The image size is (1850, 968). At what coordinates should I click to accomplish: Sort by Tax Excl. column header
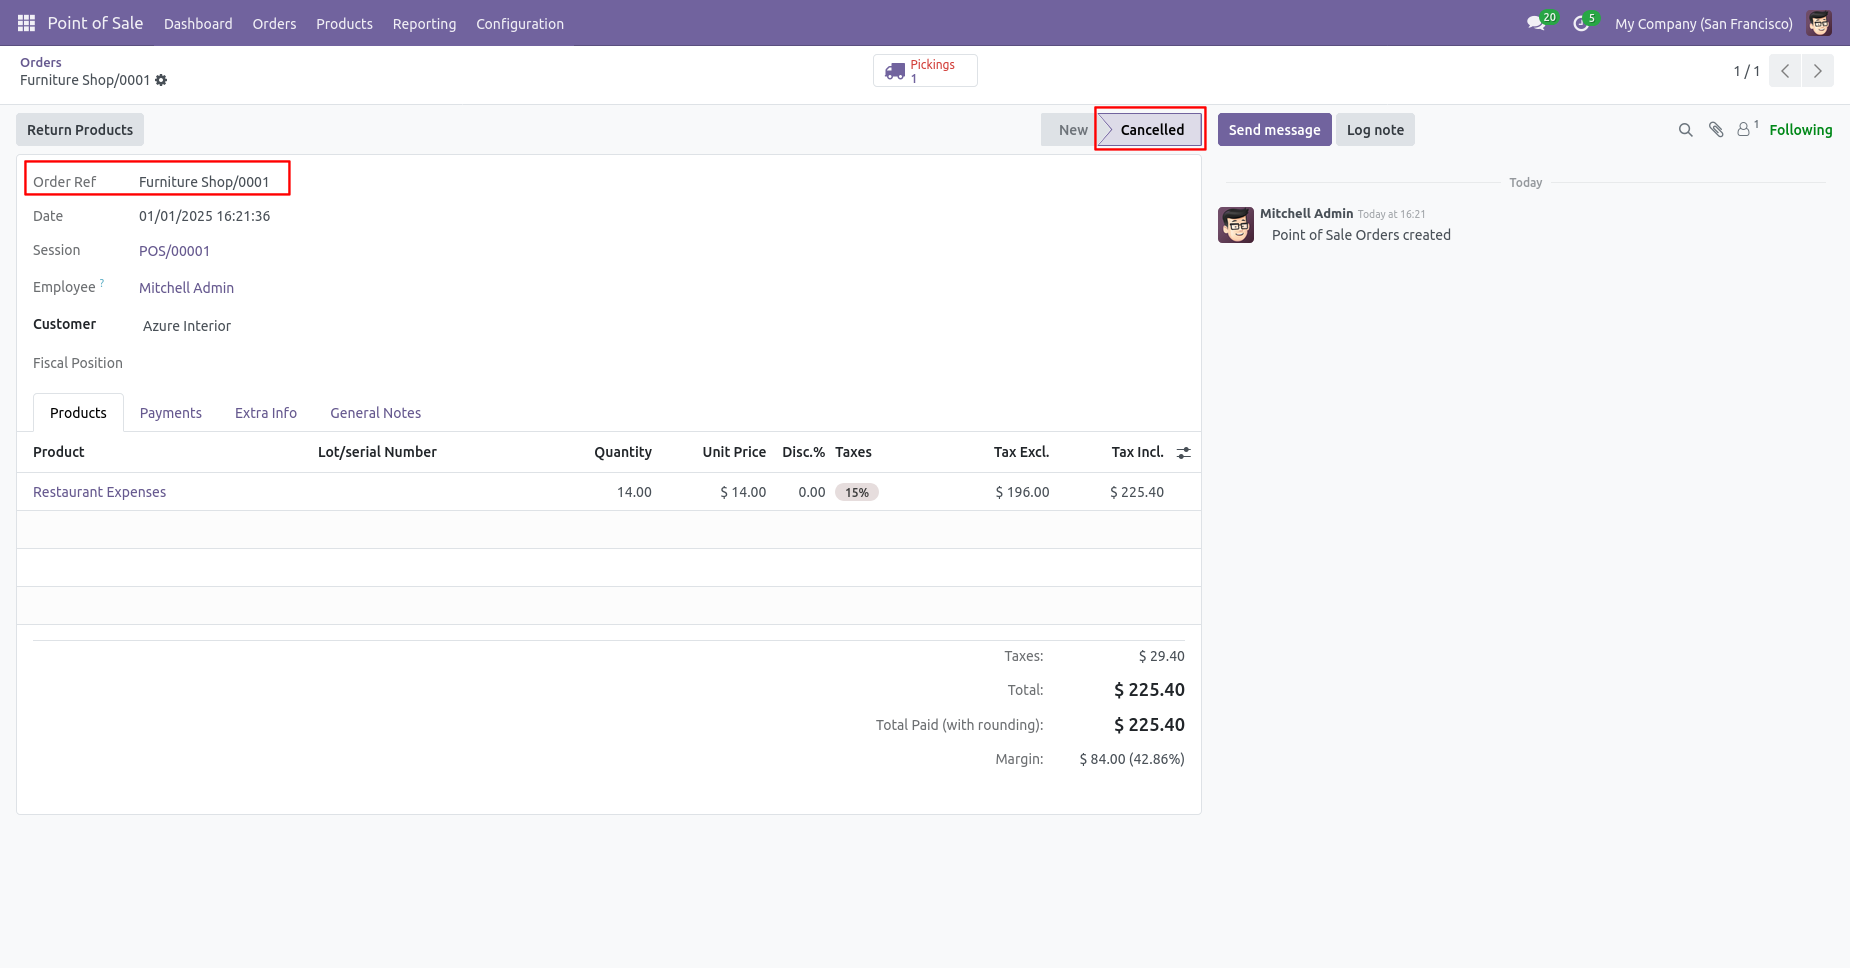coord(1021,452)
